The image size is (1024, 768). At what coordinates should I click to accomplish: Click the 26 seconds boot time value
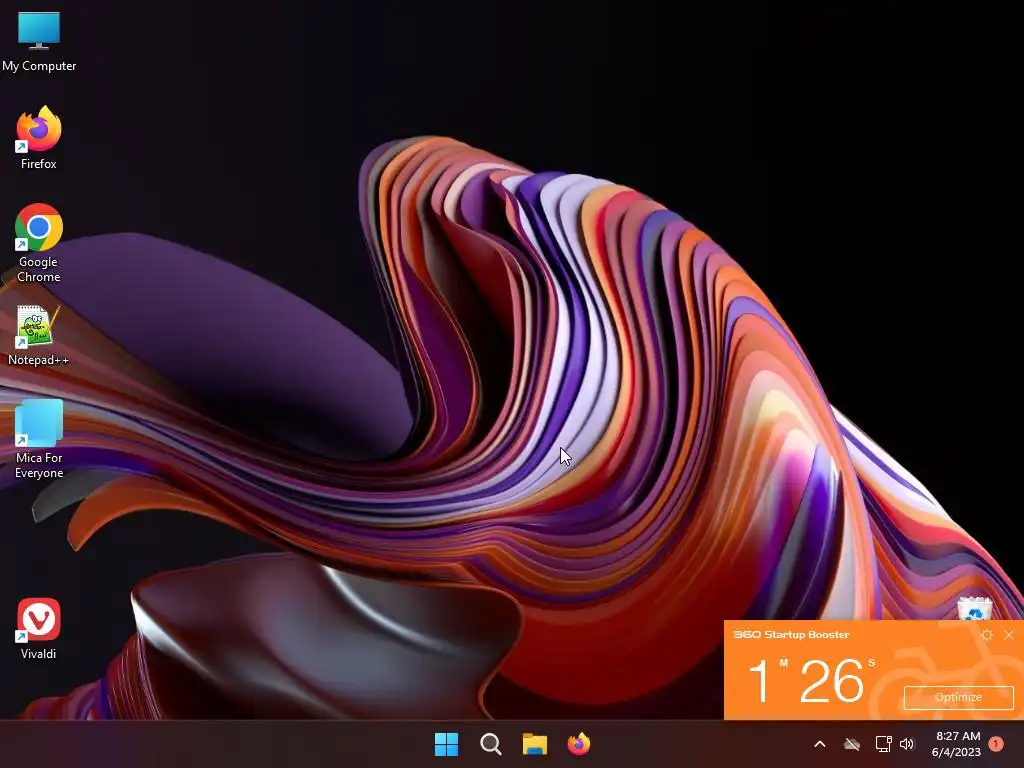(831, 681)
